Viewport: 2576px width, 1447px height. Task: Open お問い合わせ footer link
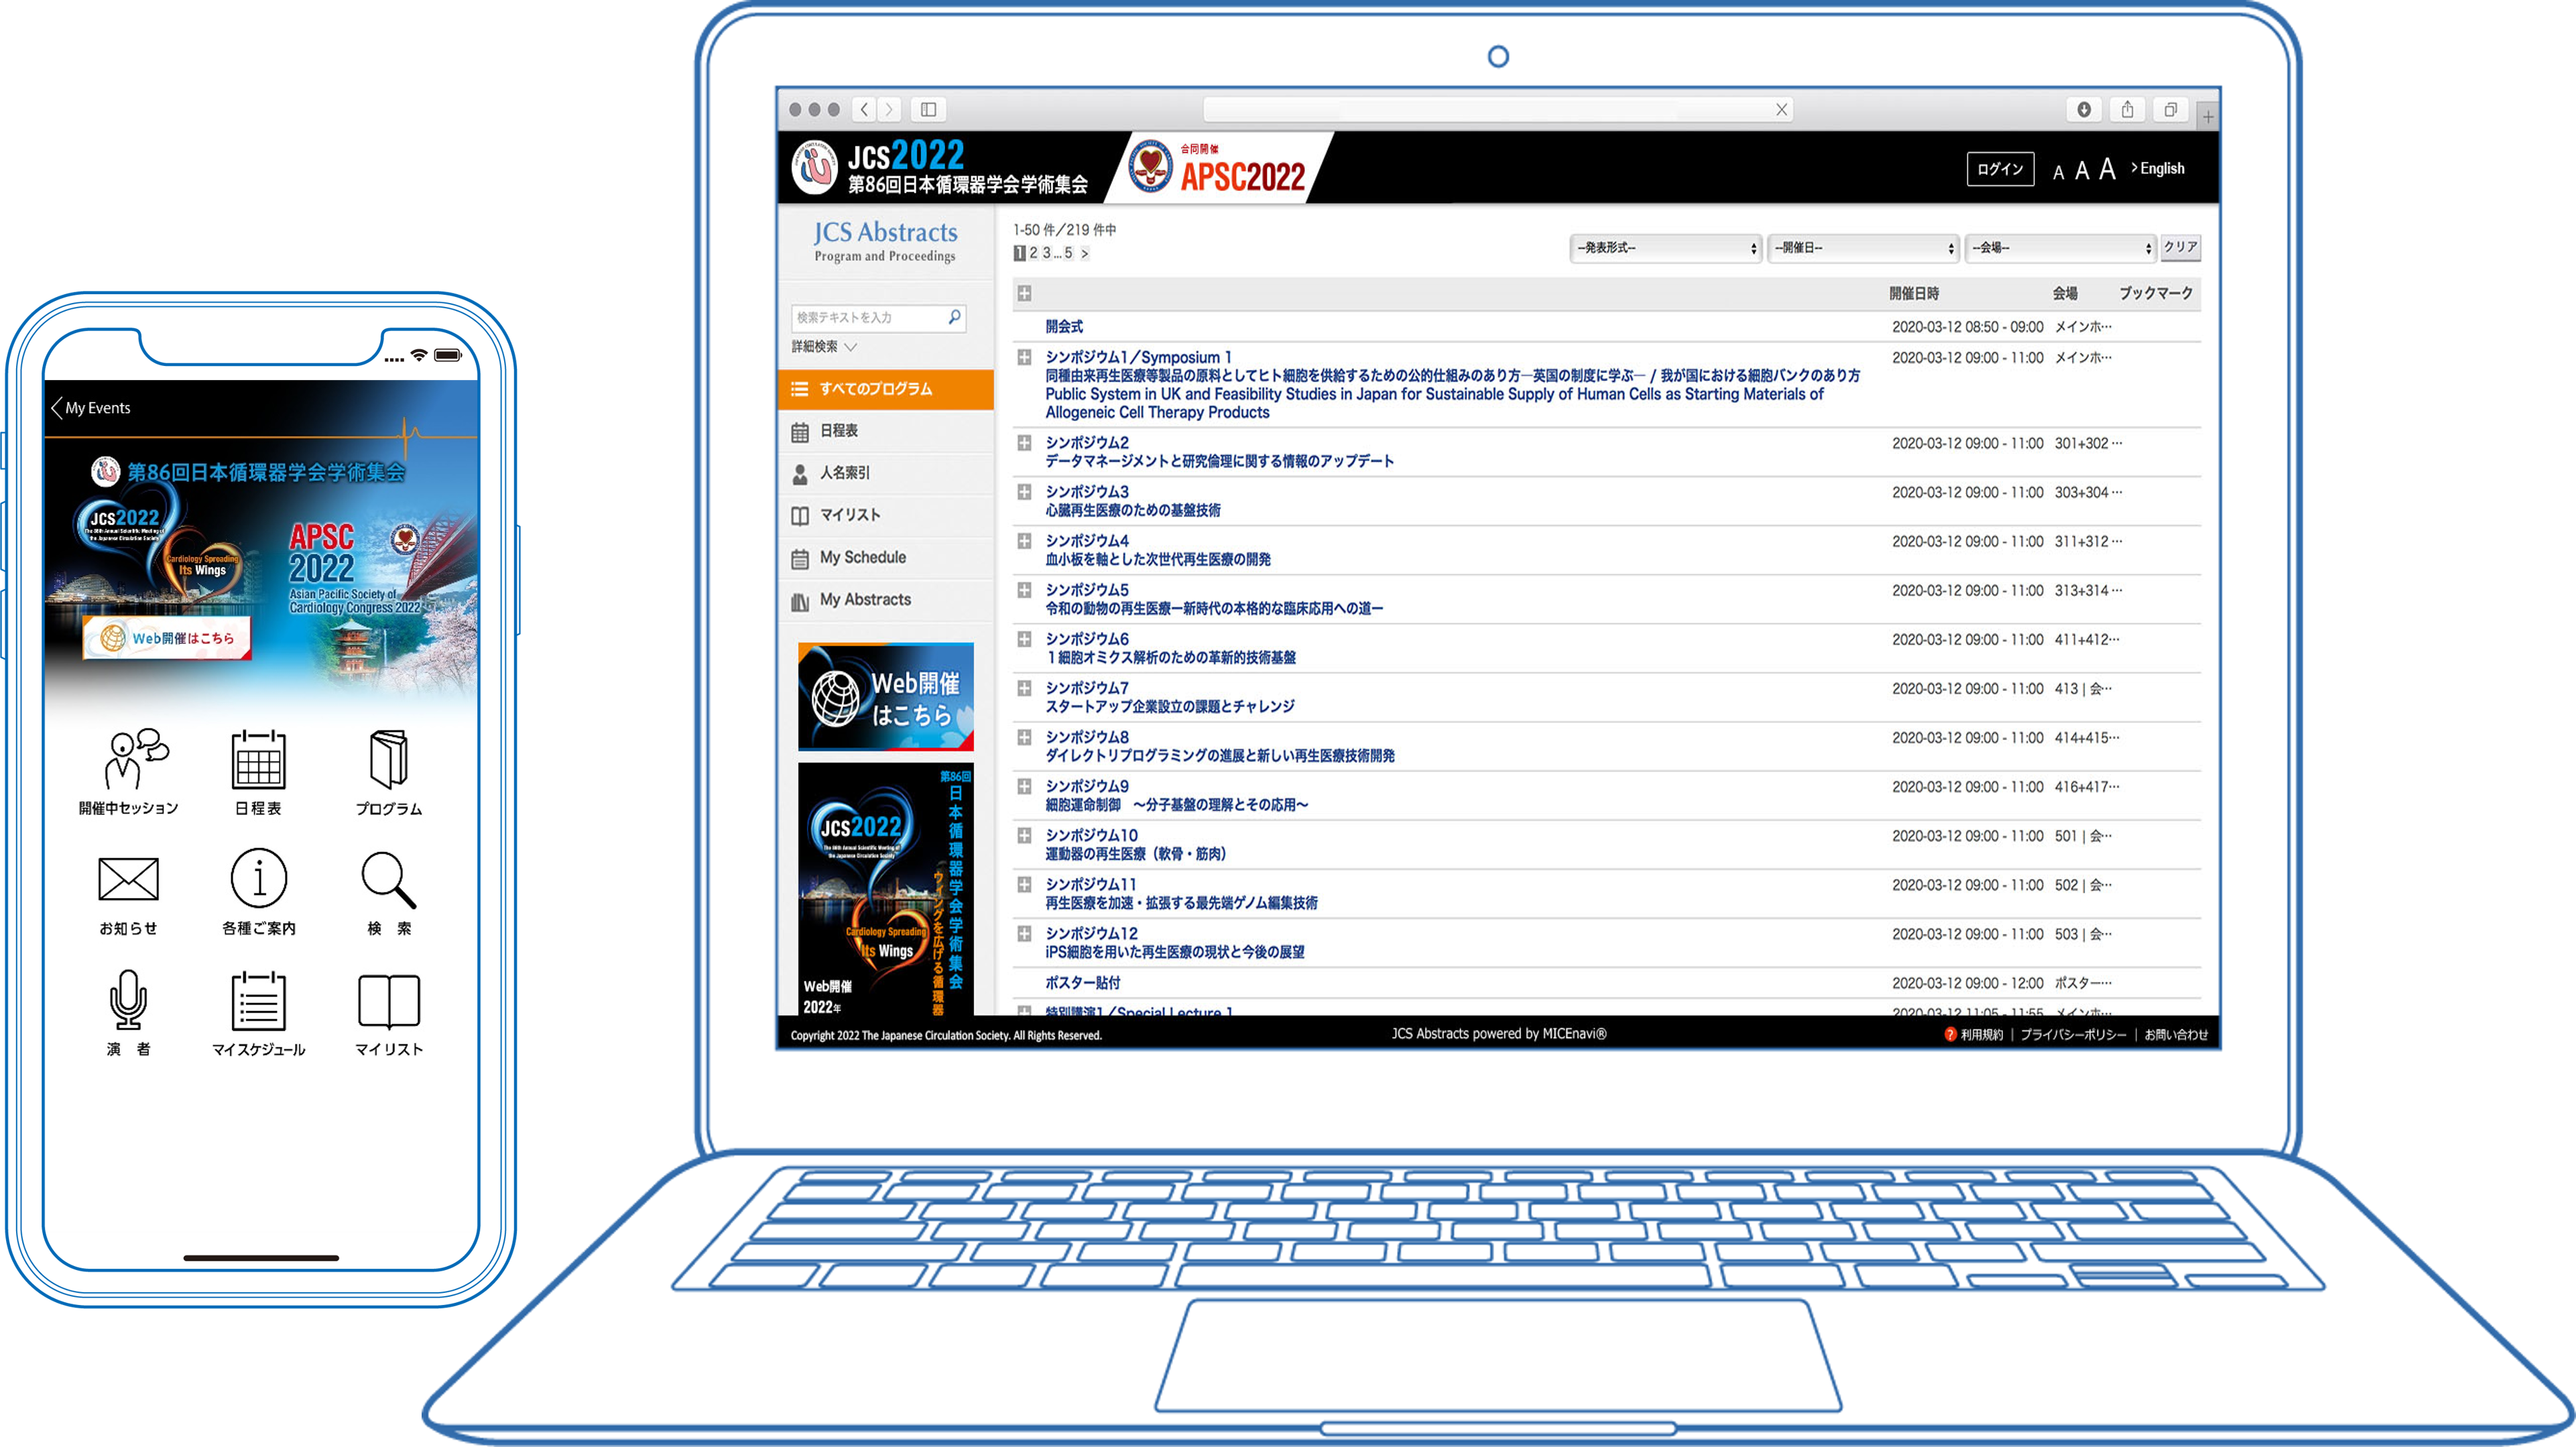(2176, 1035)
